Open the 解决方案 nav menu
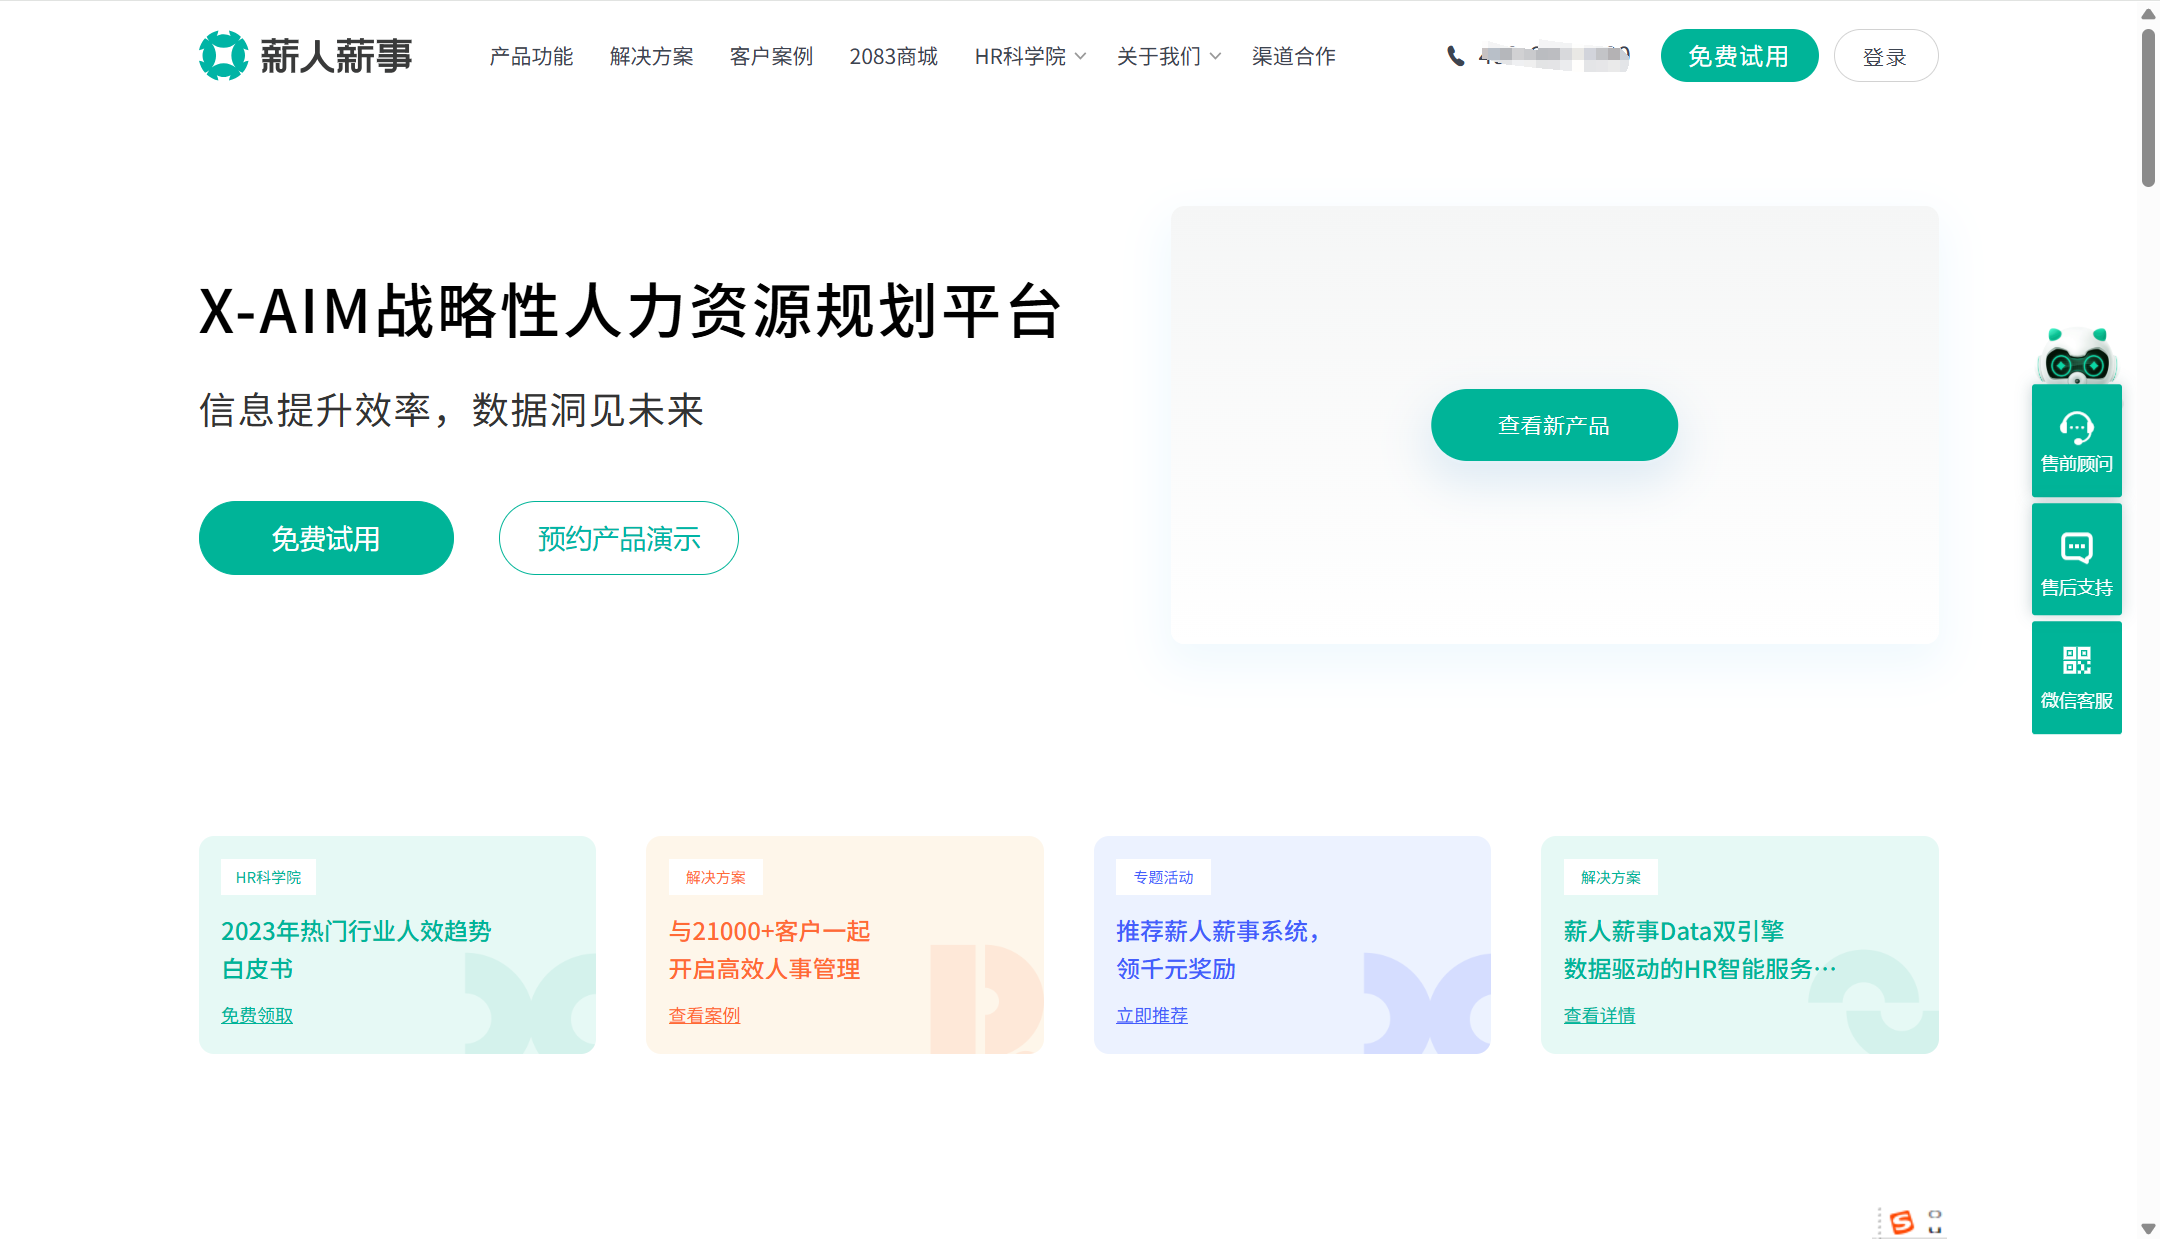Viewport: 2160px width, 1239px height. [x=650, y=56]
